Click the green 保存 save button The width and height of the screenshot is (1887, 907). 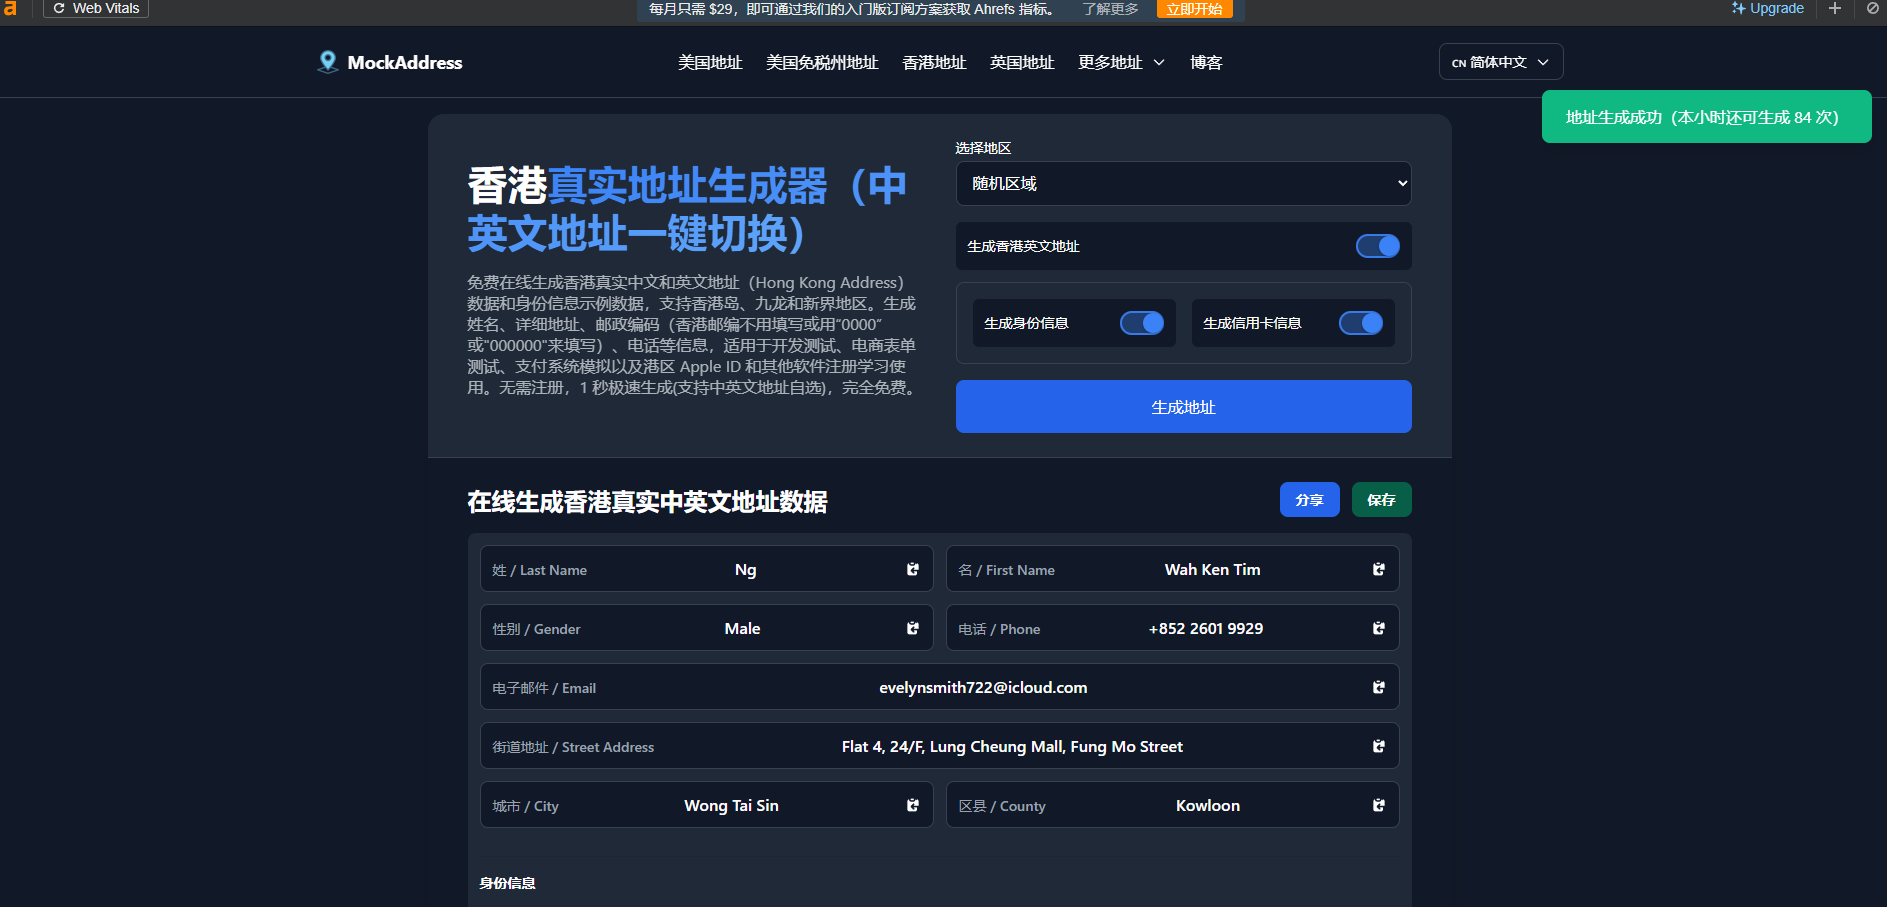(1381, 500)
